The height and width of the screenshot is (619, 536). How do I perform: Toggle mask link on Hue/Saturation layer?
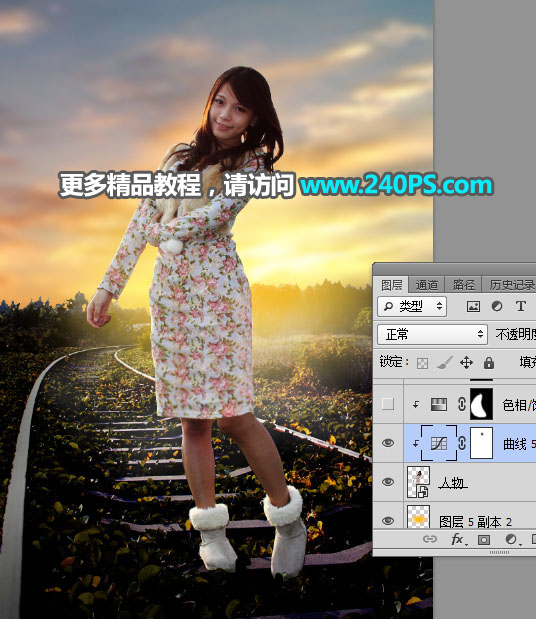coord(461,404)
